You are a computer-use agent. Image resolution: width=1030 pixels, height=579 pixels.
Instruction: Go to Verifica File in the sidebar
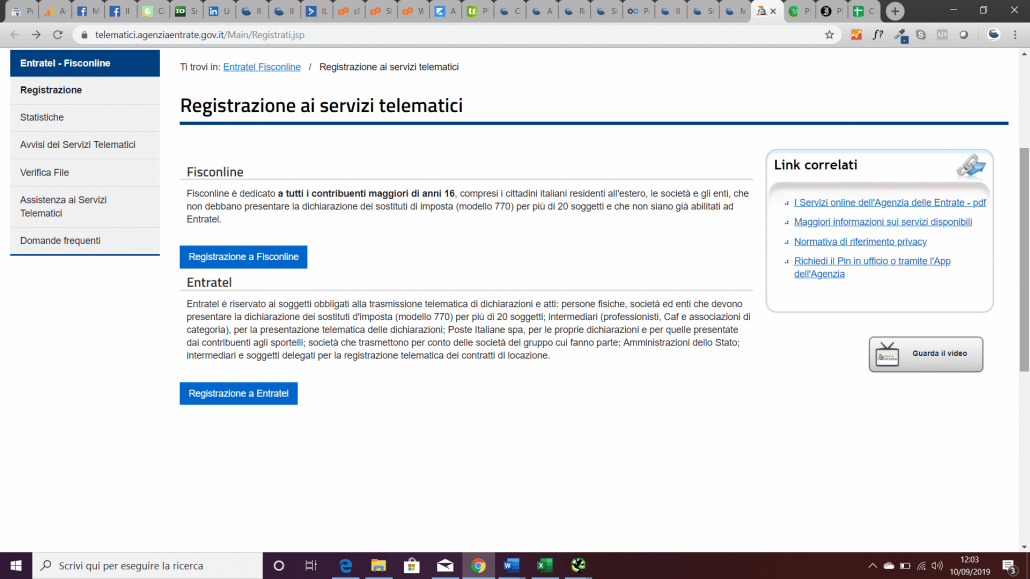85,172
